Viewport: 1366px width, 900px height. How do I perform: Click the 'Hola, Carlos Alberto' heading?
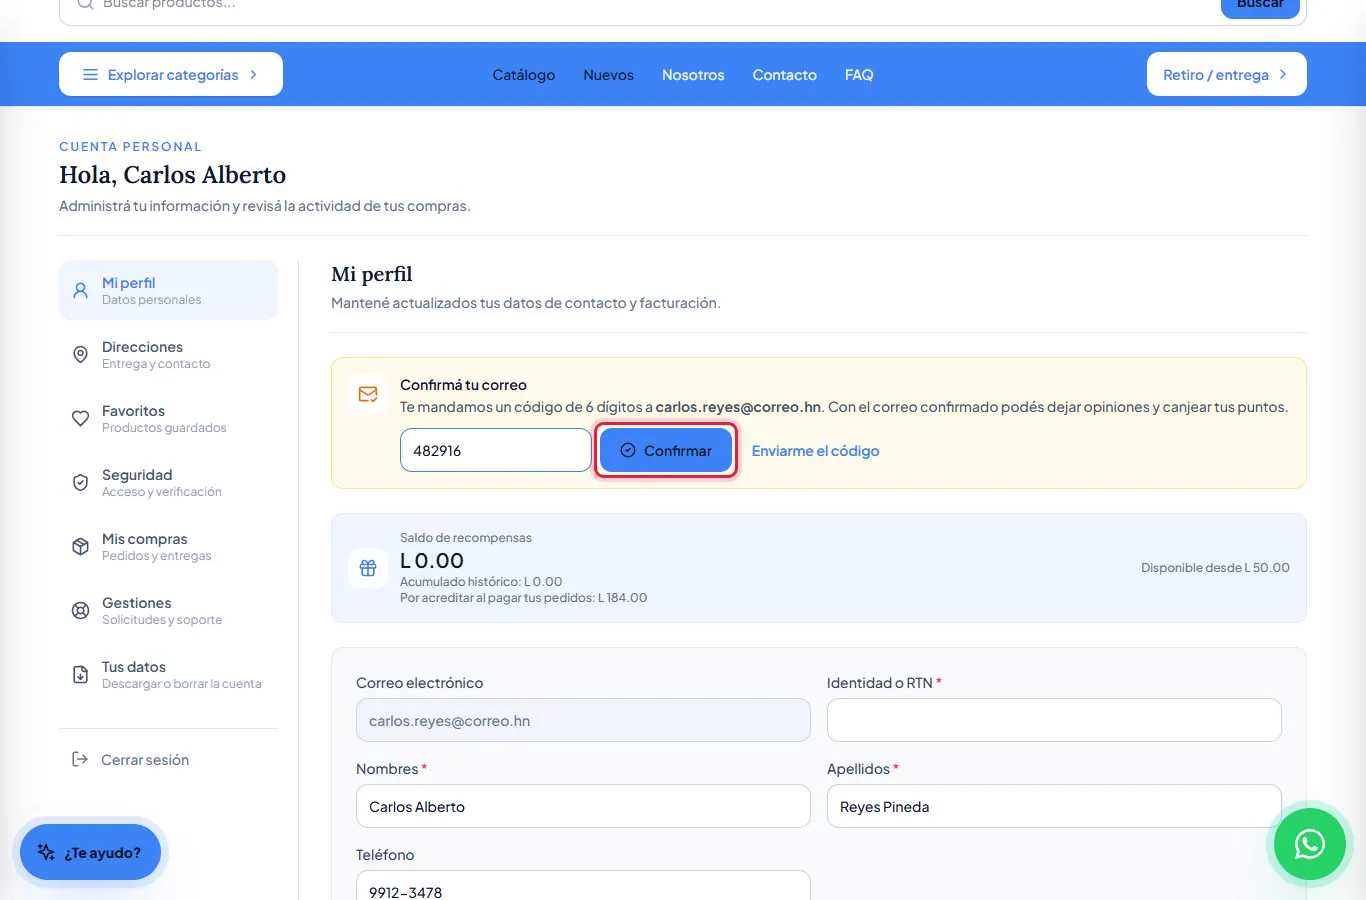(x=172, y=175)
